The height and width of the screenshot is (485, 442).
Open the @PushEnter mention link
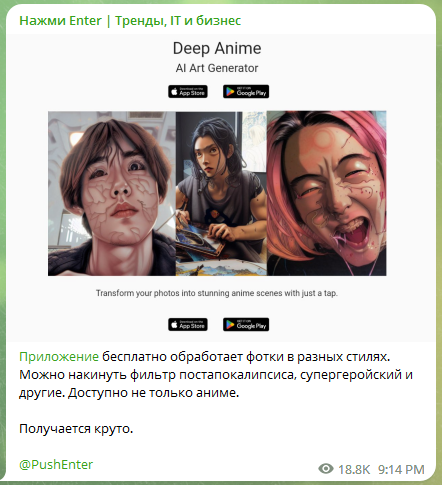tap(56, 464)
